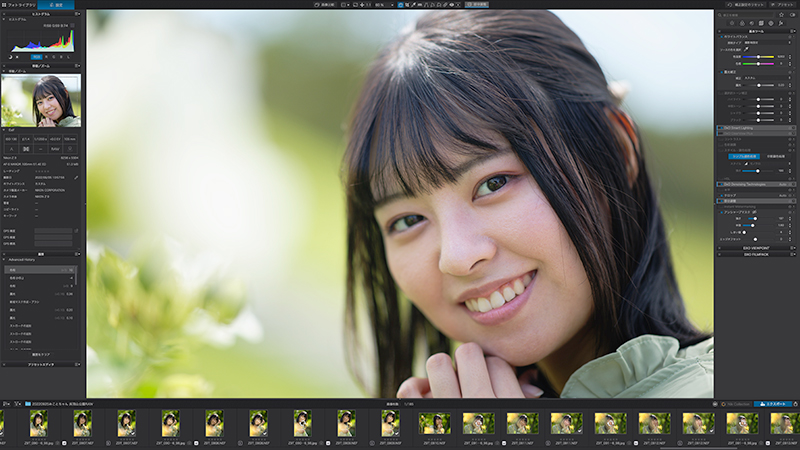
Task: Open the filmstrip filter funnel icon
Action: pos(17,404)
